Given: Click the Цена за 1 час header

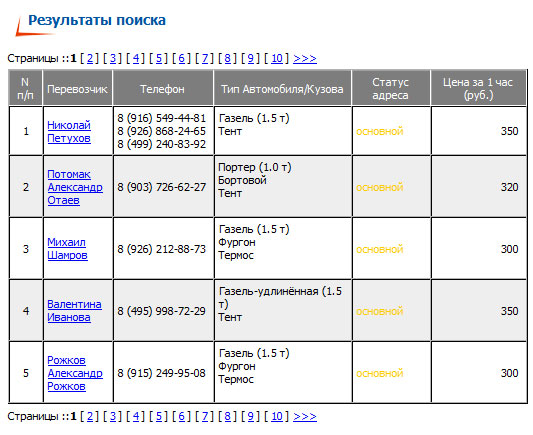Looking at the screenshot, I should click(x=478, y=89).
